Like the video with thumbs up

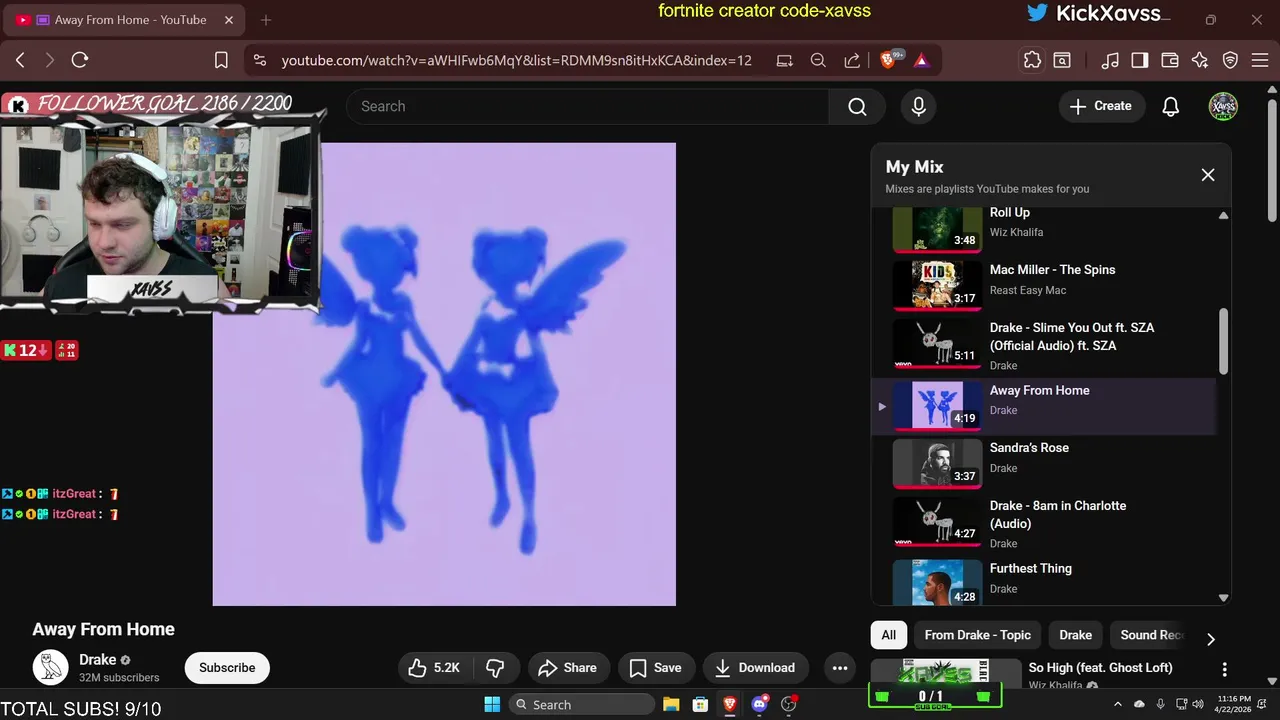coord(435,667)
